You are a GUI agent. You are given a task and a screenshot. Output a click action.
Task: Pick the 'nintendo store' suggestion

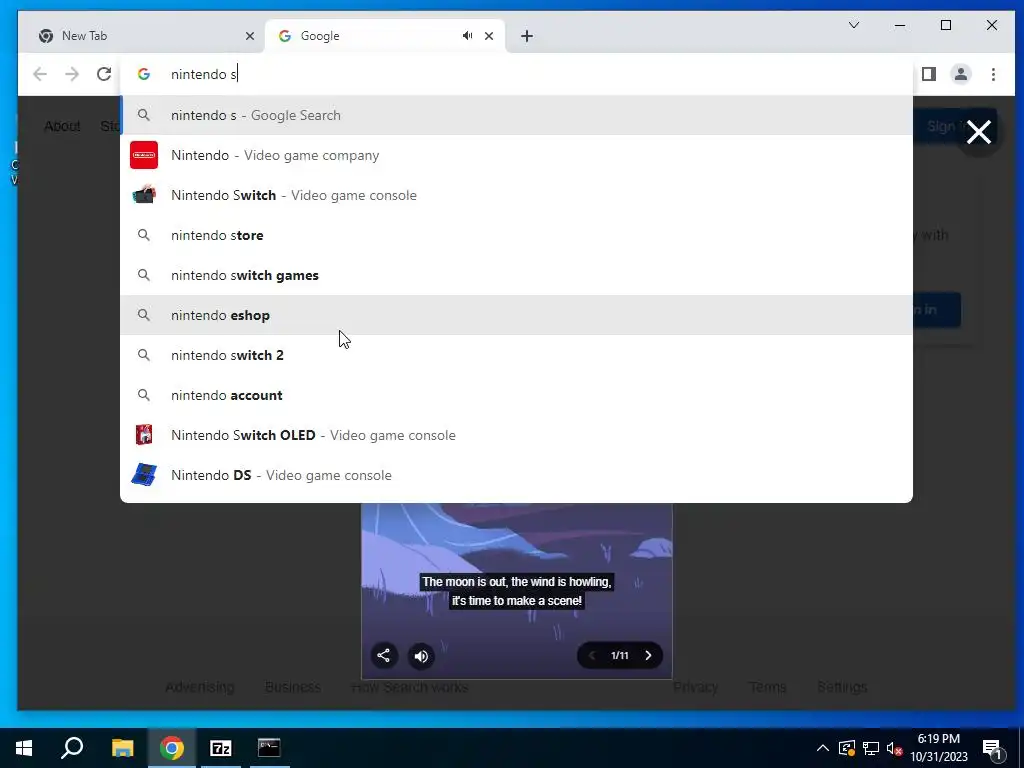[516, 235]
